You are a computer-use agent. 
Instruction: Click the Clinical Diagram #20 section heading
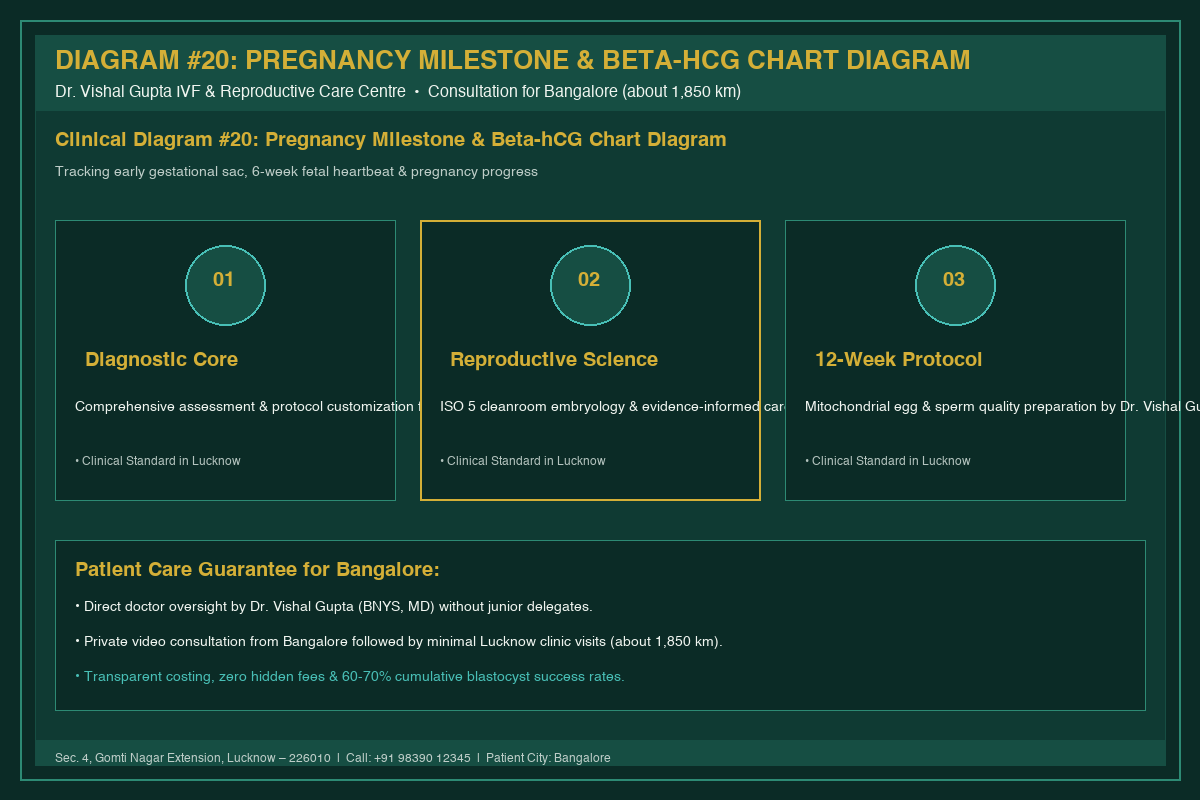[x=391, y=139]
